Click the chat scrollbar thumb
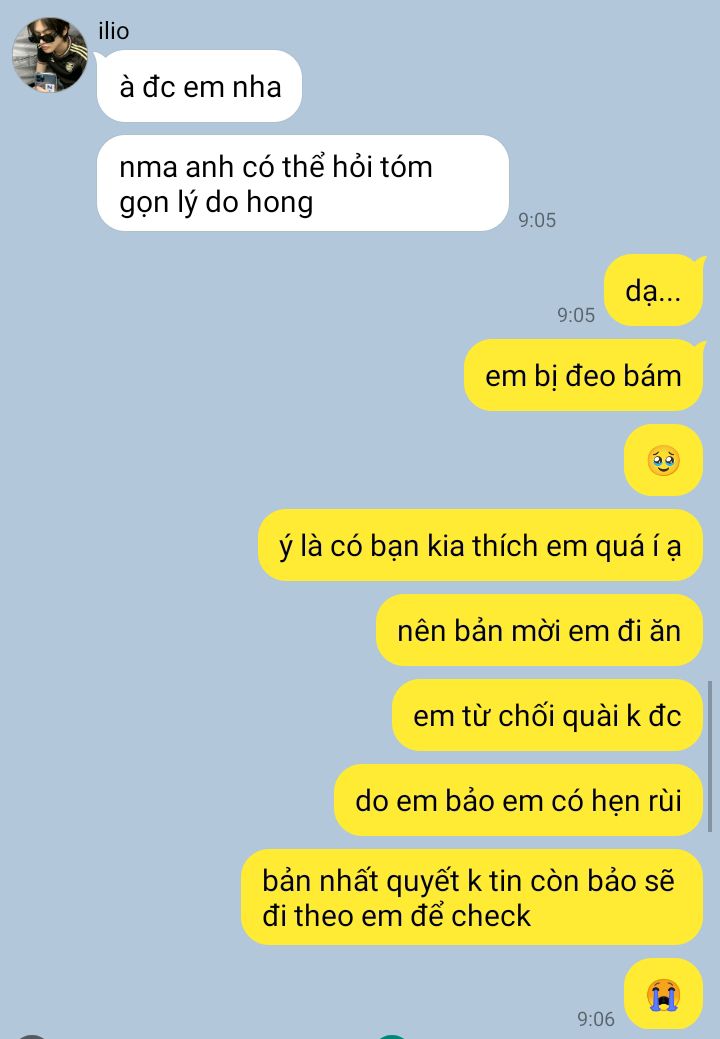 tap(710, 756)
